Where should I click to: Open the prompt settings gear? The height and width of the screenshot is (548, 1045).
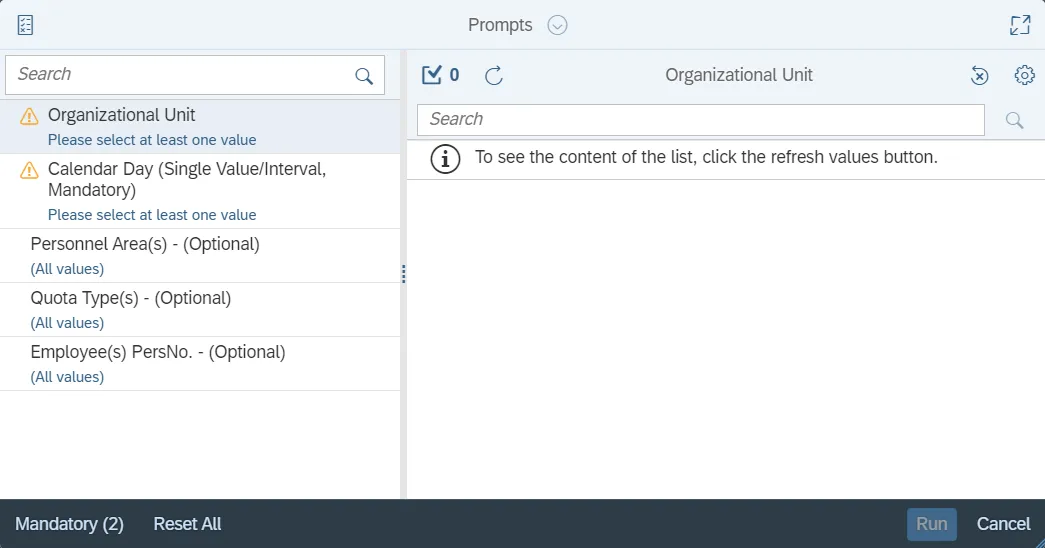pos(1024,75)
